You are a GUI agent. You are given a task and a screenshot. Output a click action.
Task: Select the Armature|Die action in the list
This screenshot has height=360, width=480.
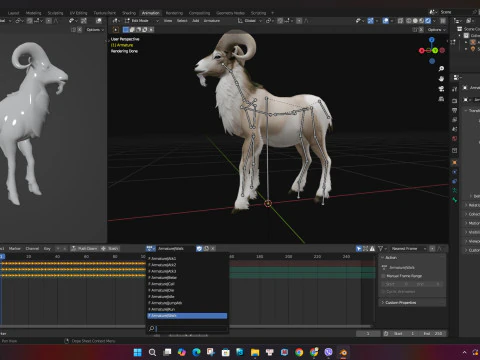click(187, 290)
